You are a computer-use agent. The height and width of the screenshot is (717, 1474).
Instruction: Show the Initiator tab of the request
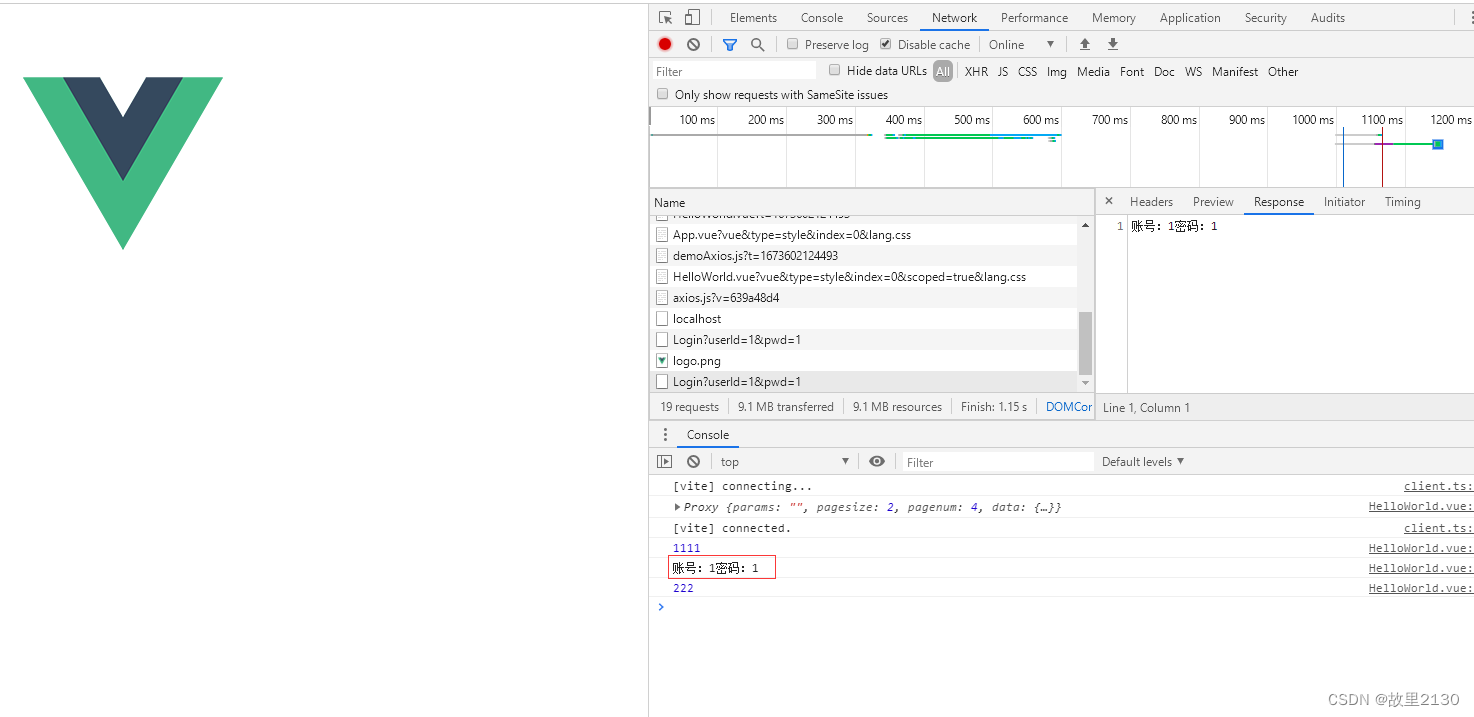pos(1344,201)
